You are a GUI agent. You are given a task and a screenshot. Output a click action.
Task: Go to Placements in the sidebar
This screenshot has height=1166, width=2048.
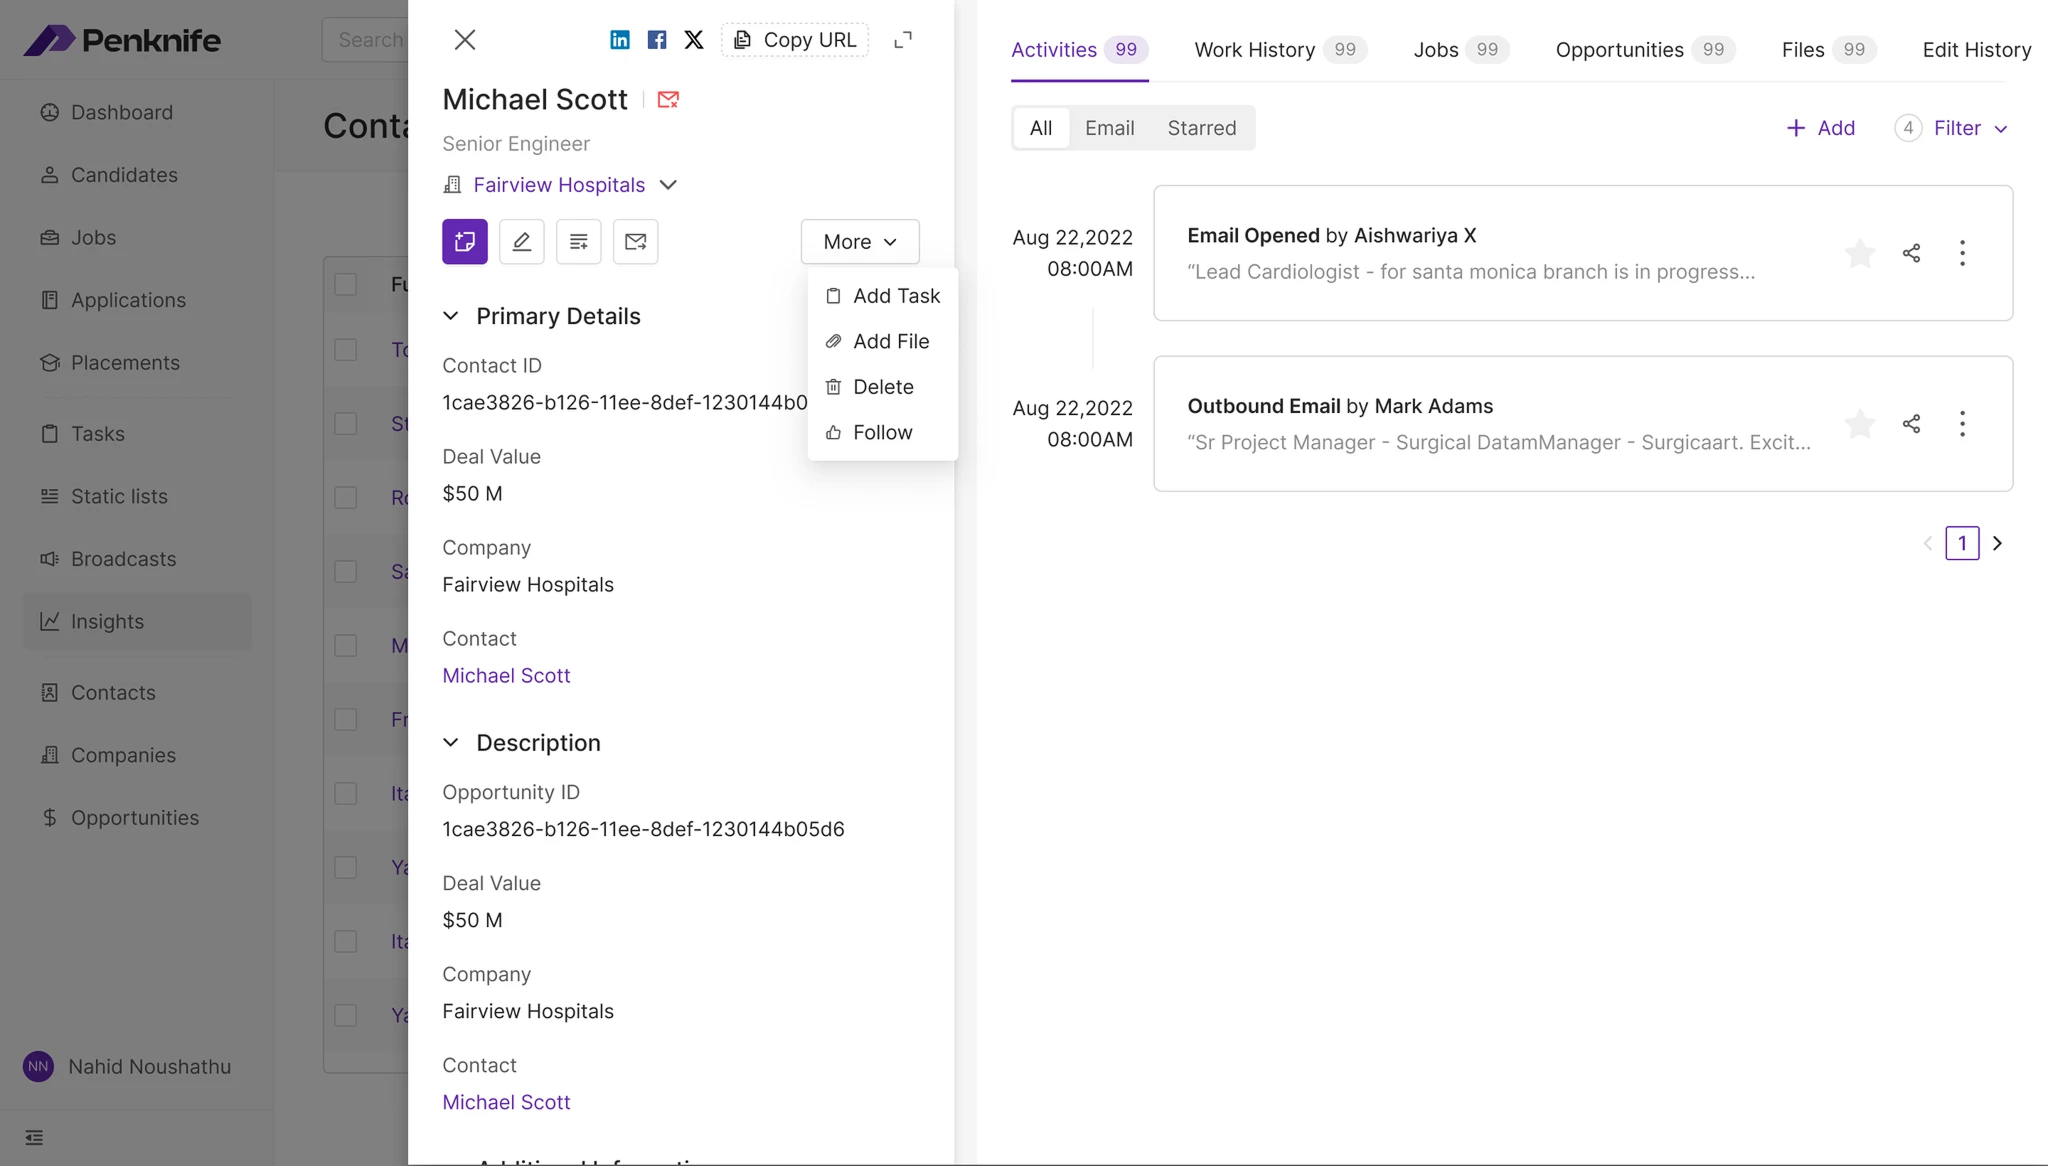click(x=137, y=363)
